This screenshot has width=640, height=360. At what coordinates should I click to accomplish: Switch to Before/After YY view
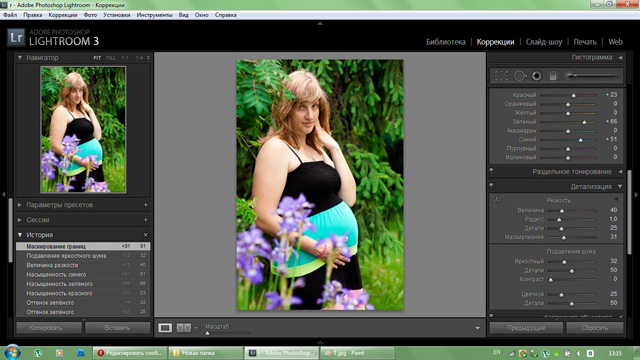point(183,328)
